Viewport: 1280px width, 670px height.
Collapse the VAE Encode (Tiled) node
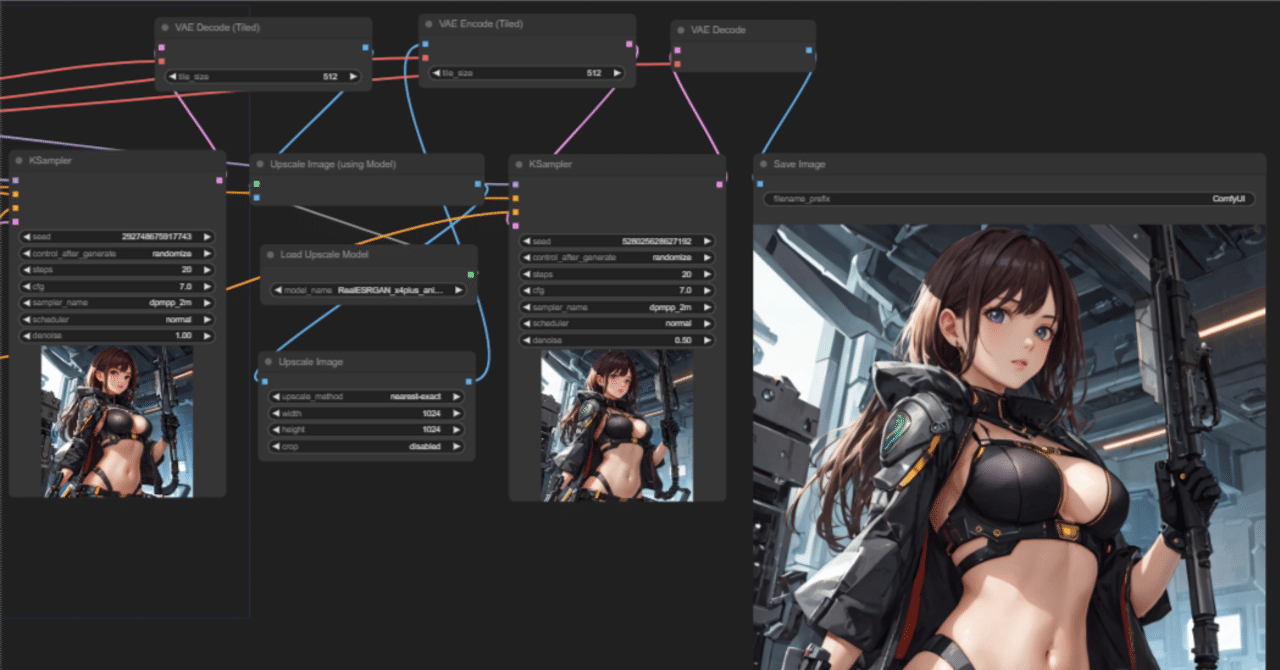point(427,23)
